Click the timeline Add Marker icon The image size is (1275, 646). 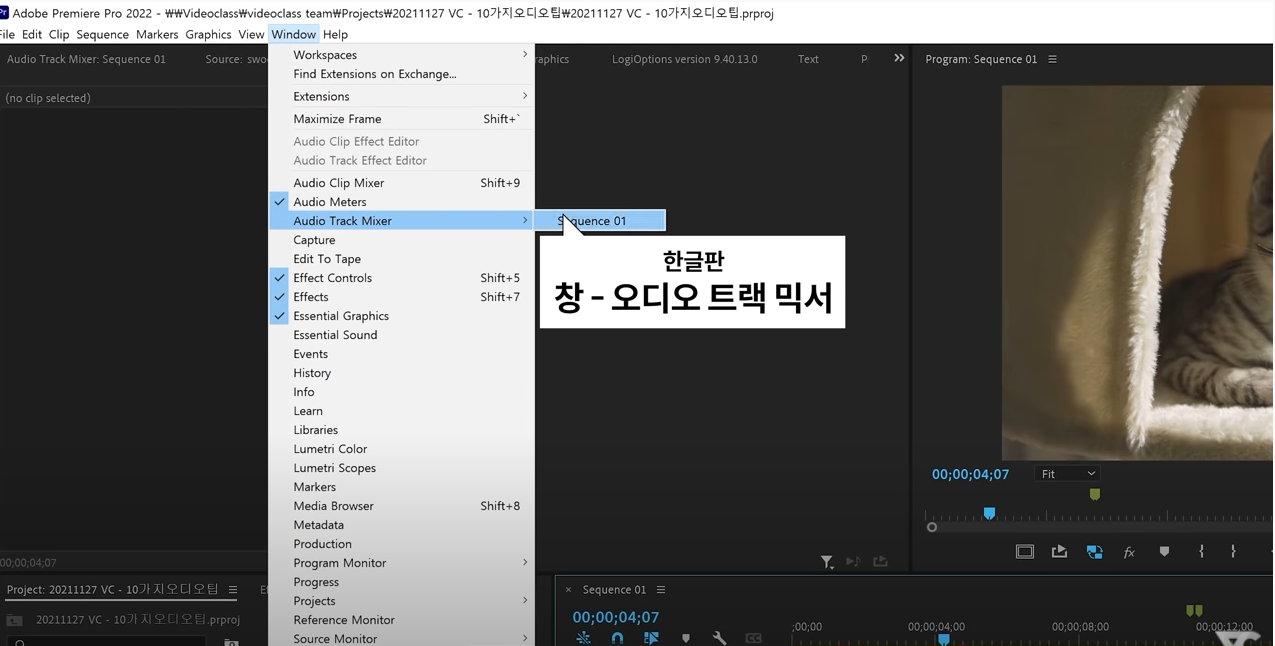click(686, 638)
